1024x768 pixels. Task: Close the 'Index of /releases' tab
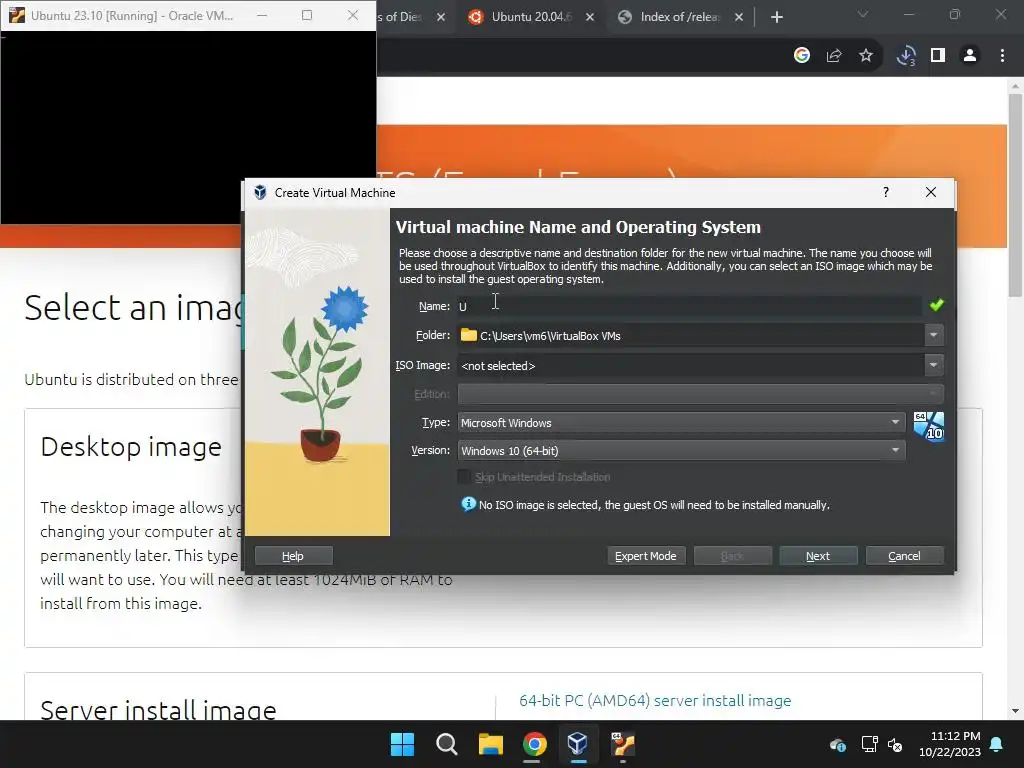tap(739, 17)
